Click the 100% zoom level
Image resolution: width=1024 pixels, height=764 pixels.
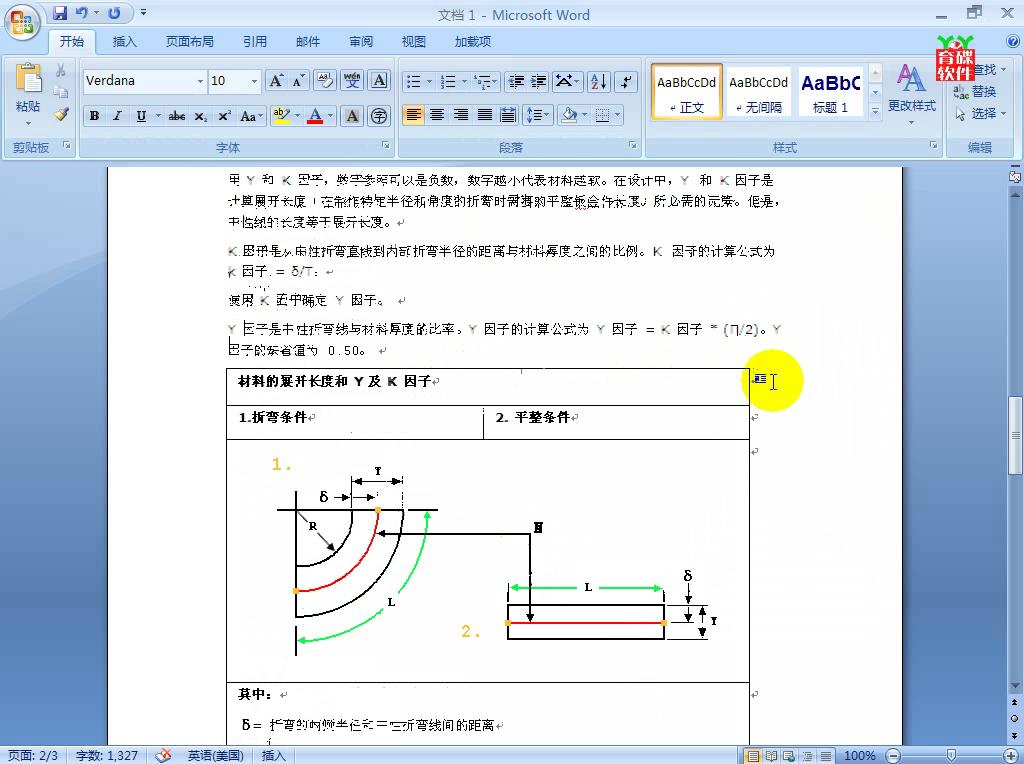click(x=859, y=756)
